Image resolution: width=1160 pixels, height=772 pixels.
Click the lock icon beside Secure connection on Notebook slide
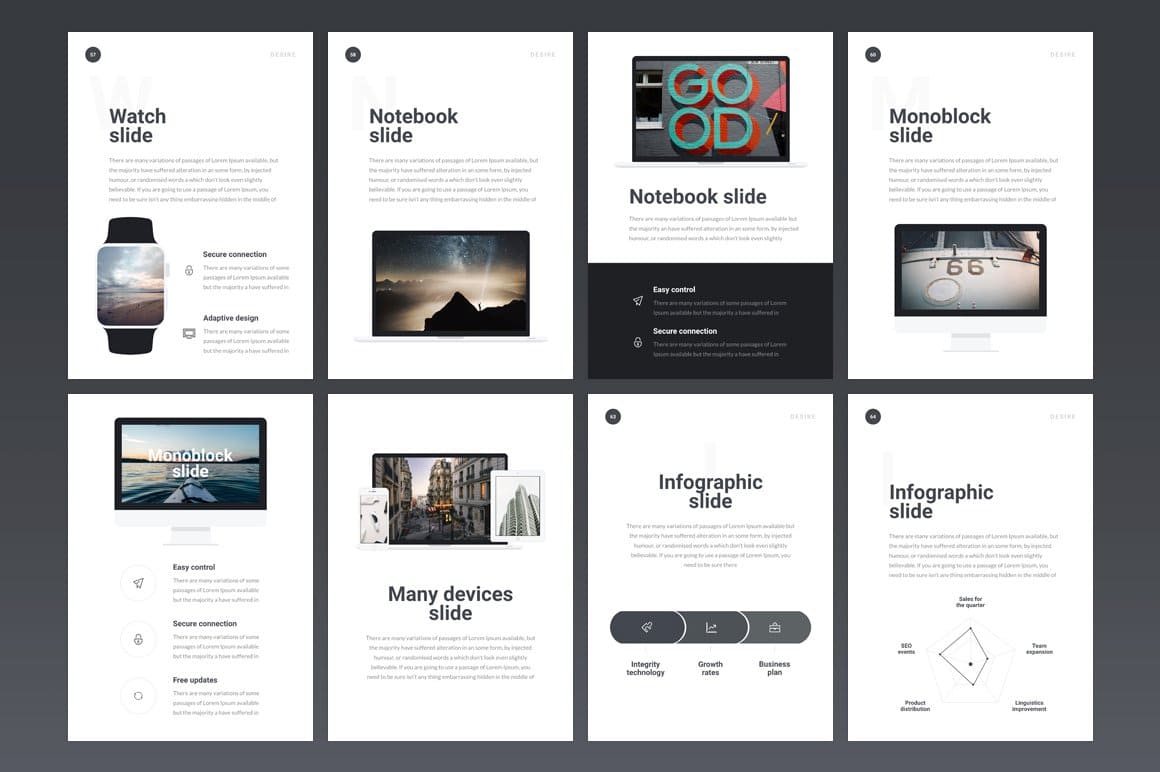click(637, 341)
